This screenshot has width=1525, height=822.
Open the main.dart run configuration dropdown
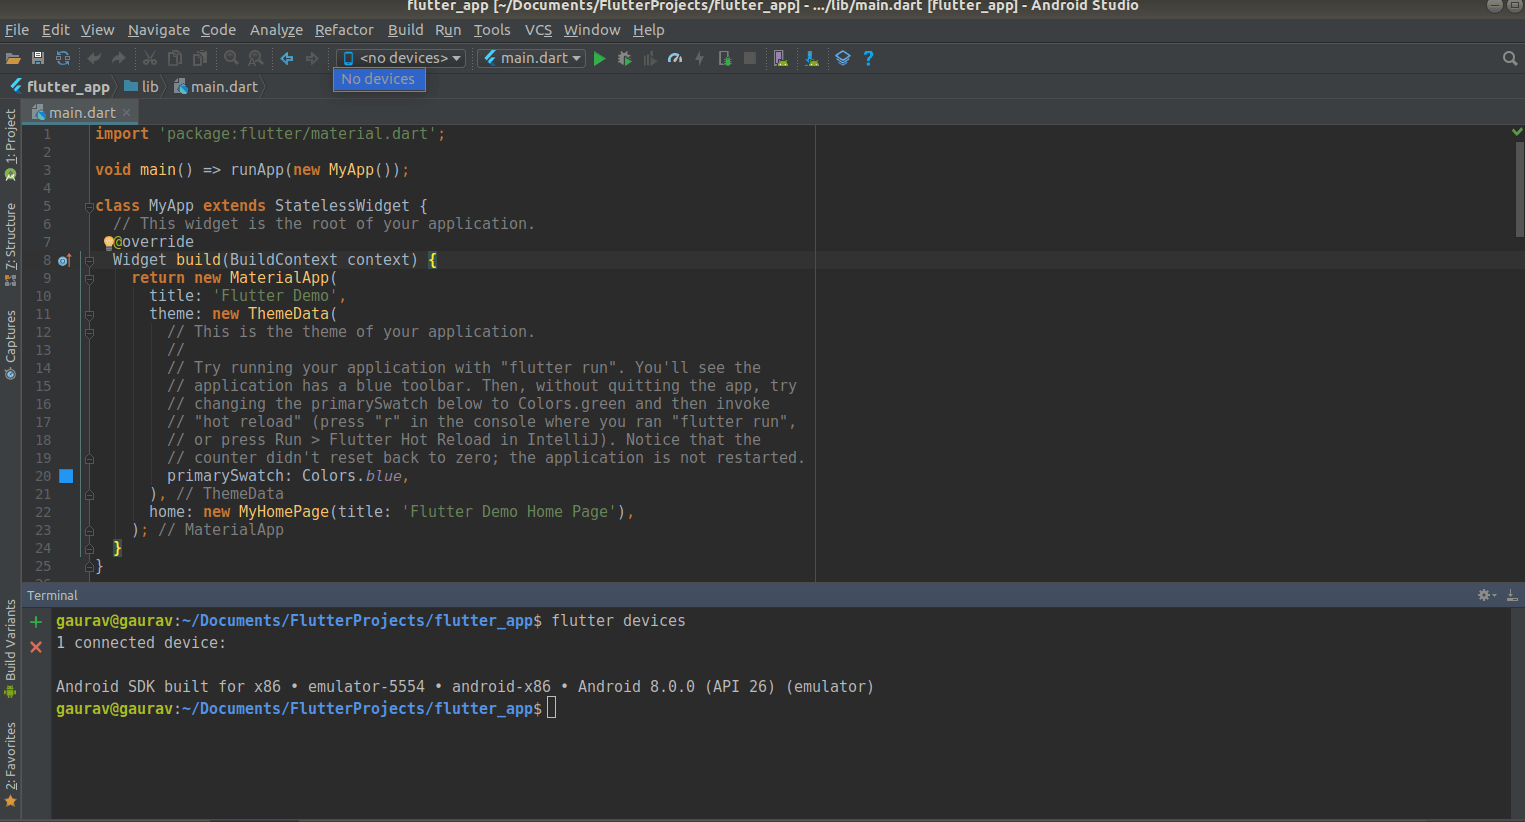tap(531, 58)
